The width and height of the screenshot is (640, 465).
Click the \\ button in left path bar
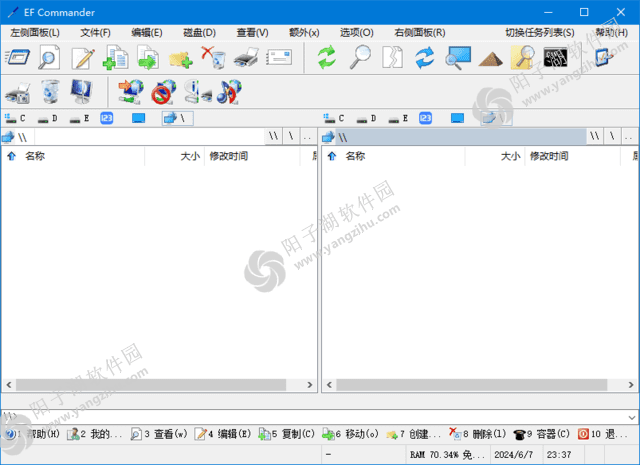click(273, 137)
